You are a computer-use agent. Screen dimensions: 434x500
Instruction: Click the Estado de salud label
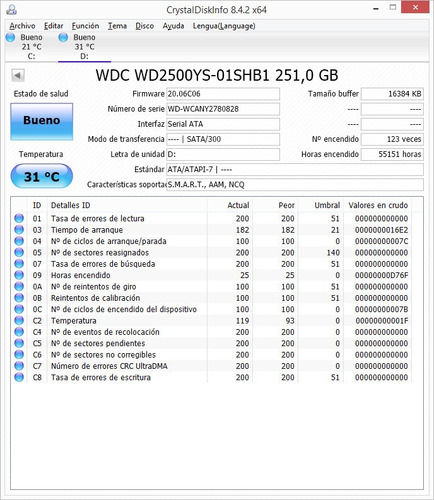point(41,94)
